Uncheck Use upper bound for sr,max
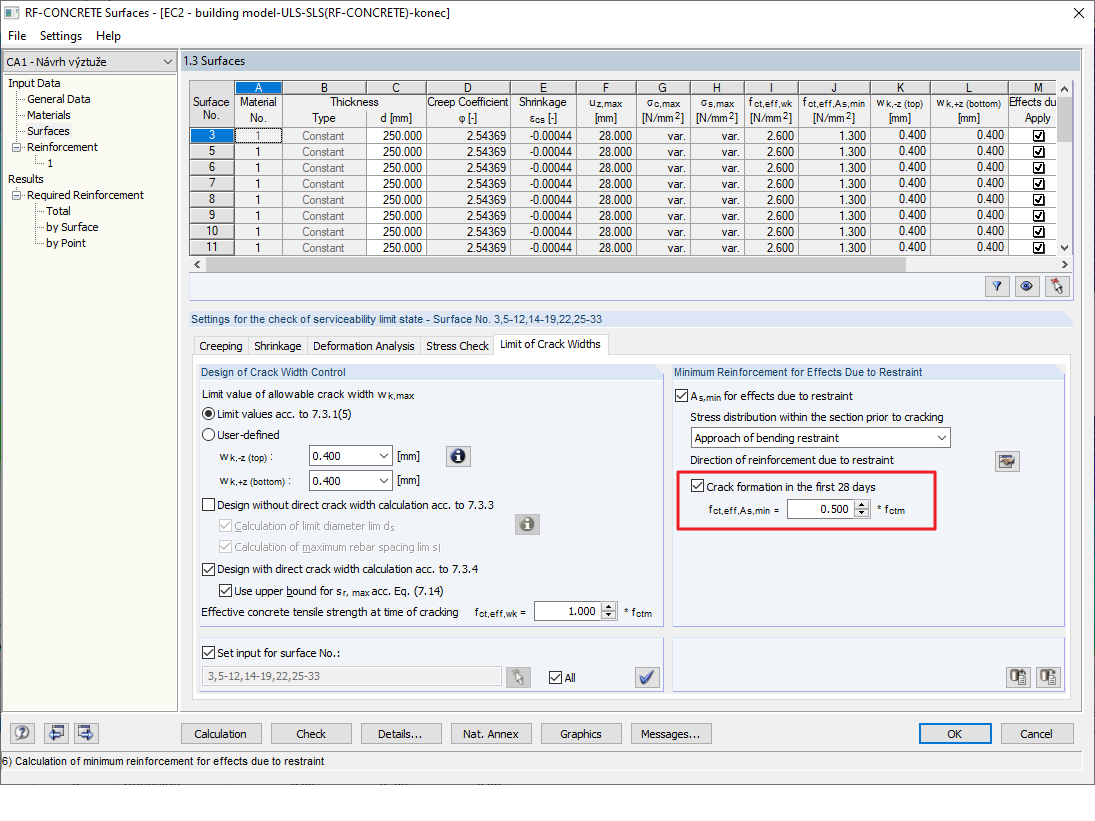Image resolution: width=1095 pixels, height=821 pixels. coord(227,590)
